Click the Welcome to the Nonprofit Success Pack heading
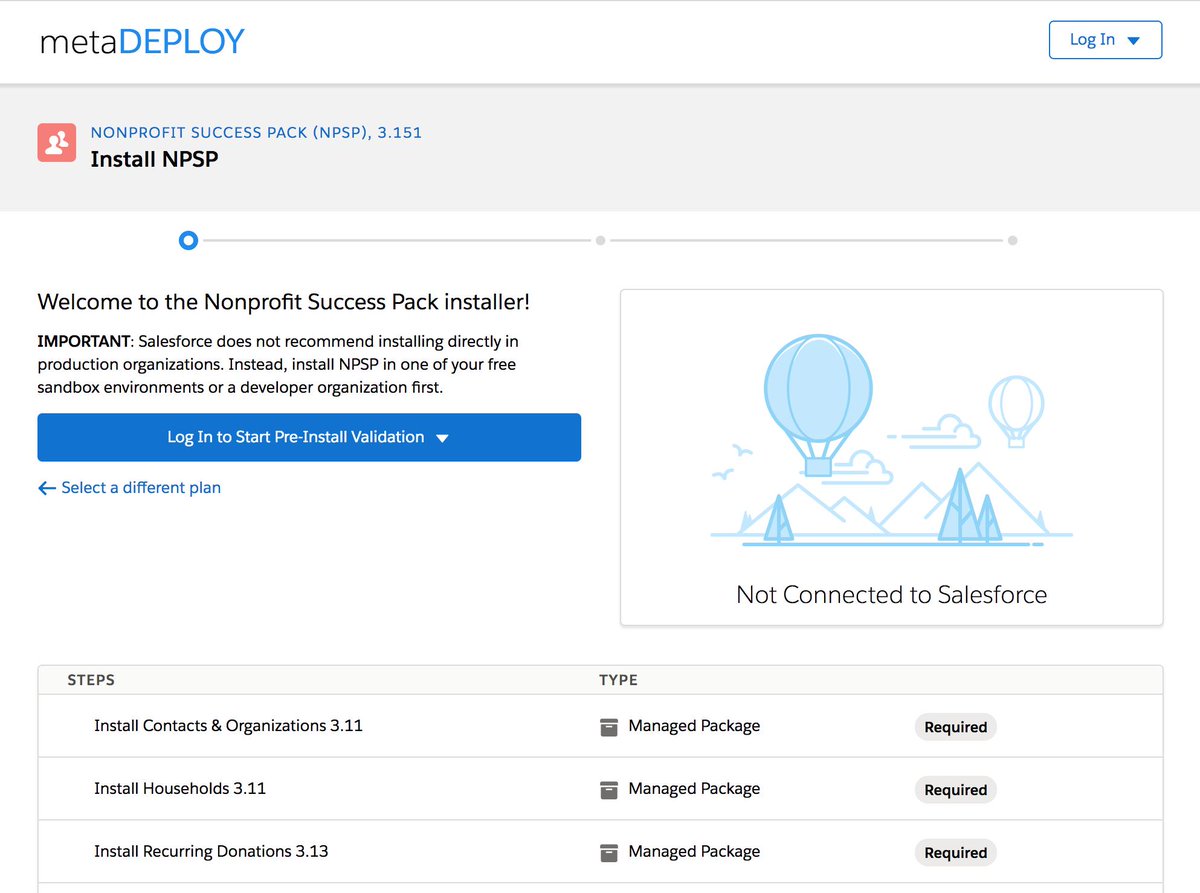Screen dimensions: 1200x893 pos(284,302)
